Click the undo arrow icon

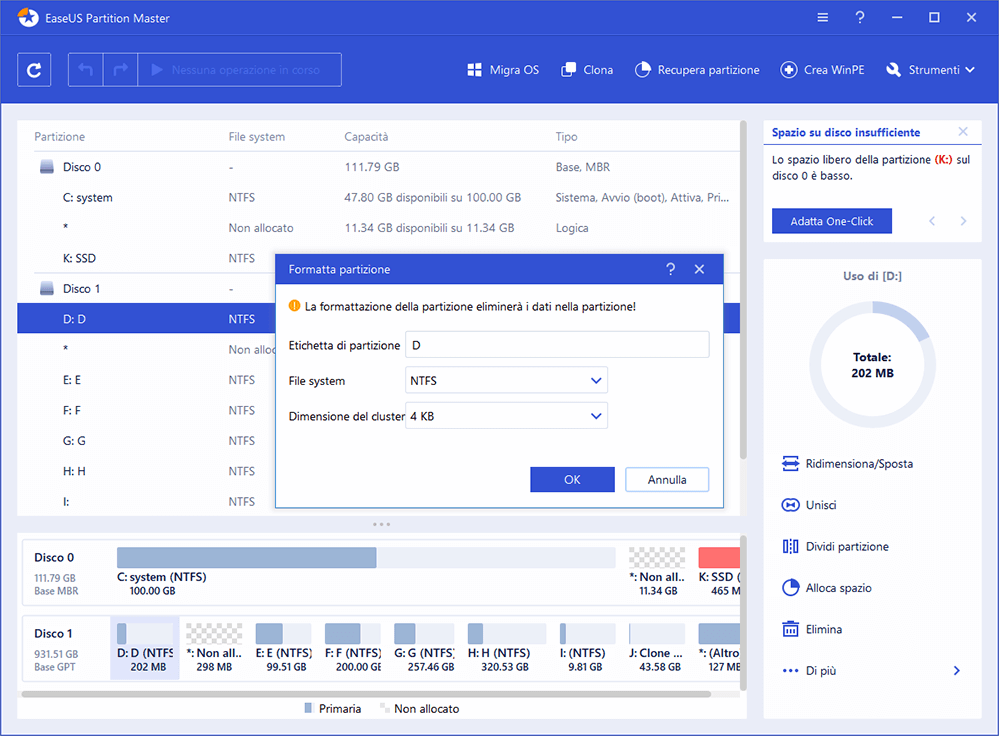[x=85, y=69]
